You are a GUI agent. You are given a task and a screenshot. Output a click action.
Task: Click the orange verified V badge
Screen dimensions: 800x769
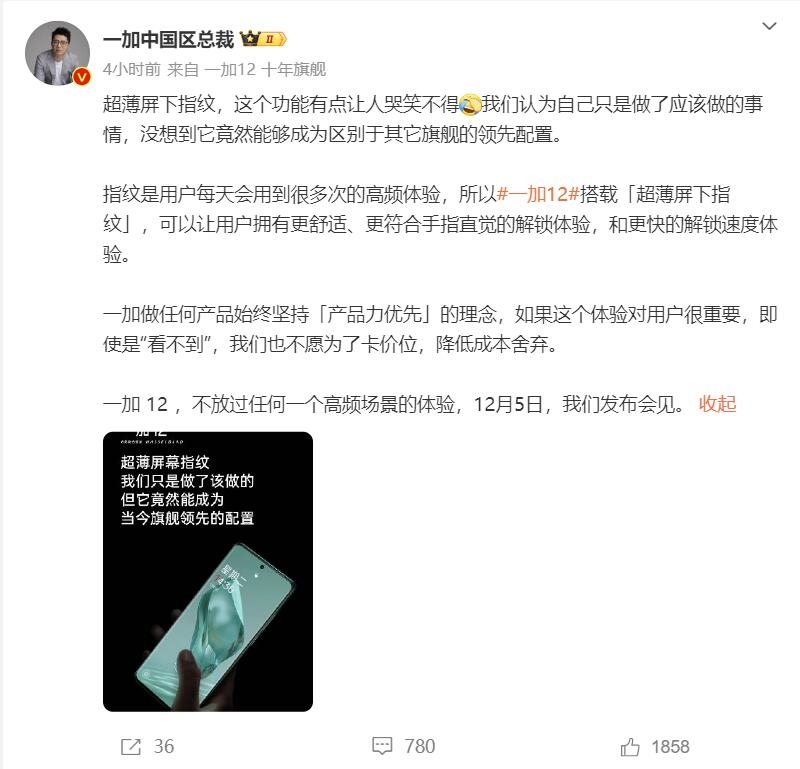click(x=82, y=77)
